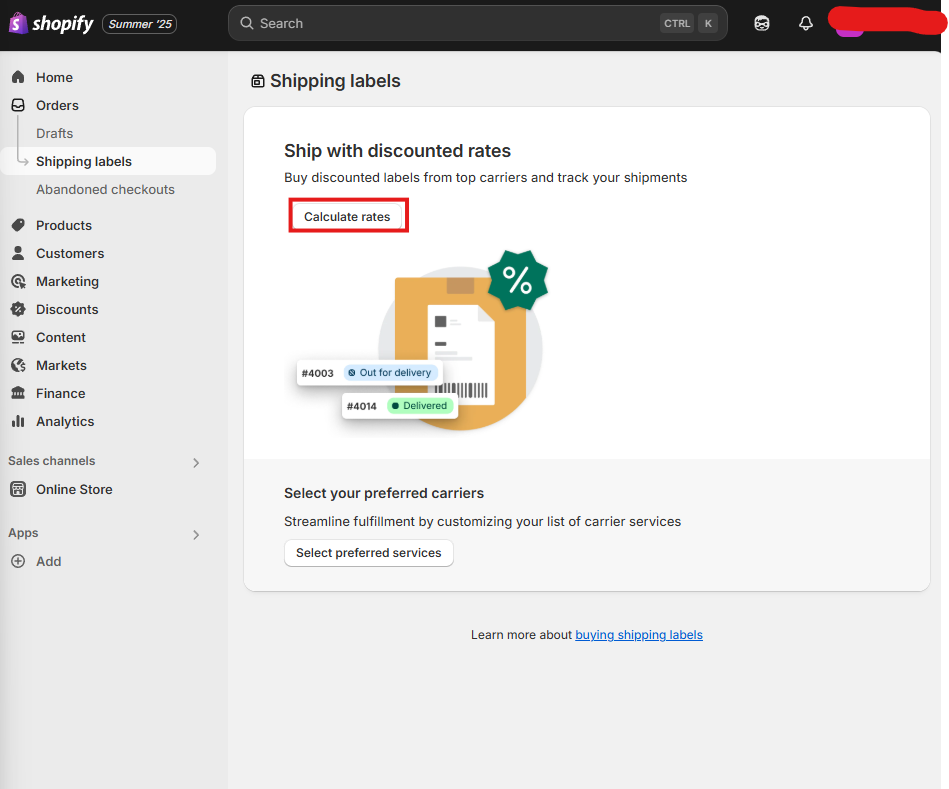The image size is (949, 789).
Task: Open the notifications bell icon
Action: (x=806, y=23)
